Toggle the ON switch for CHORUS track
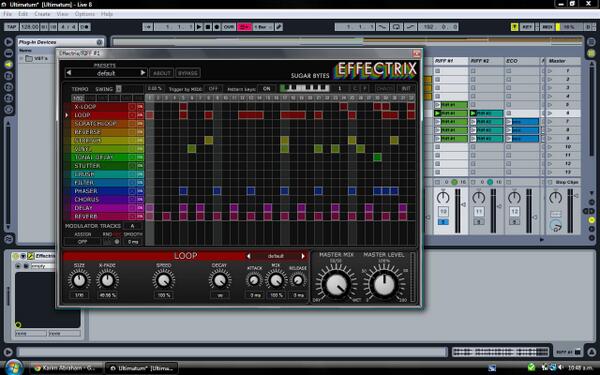This screenshot has width=600, height=375. point(140,200)
